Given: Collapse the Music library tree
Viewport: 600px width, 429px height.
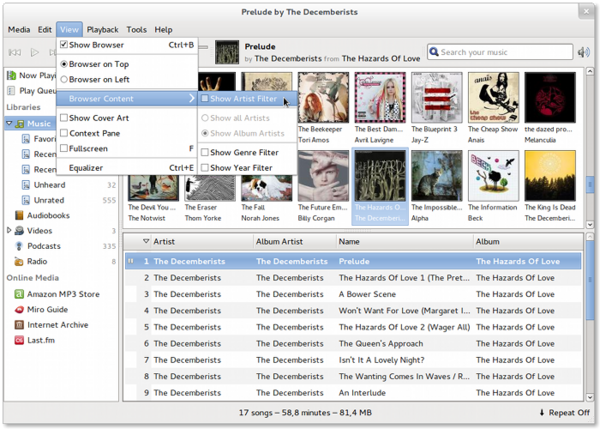Looking at the screenshot, I should [10, 123].
